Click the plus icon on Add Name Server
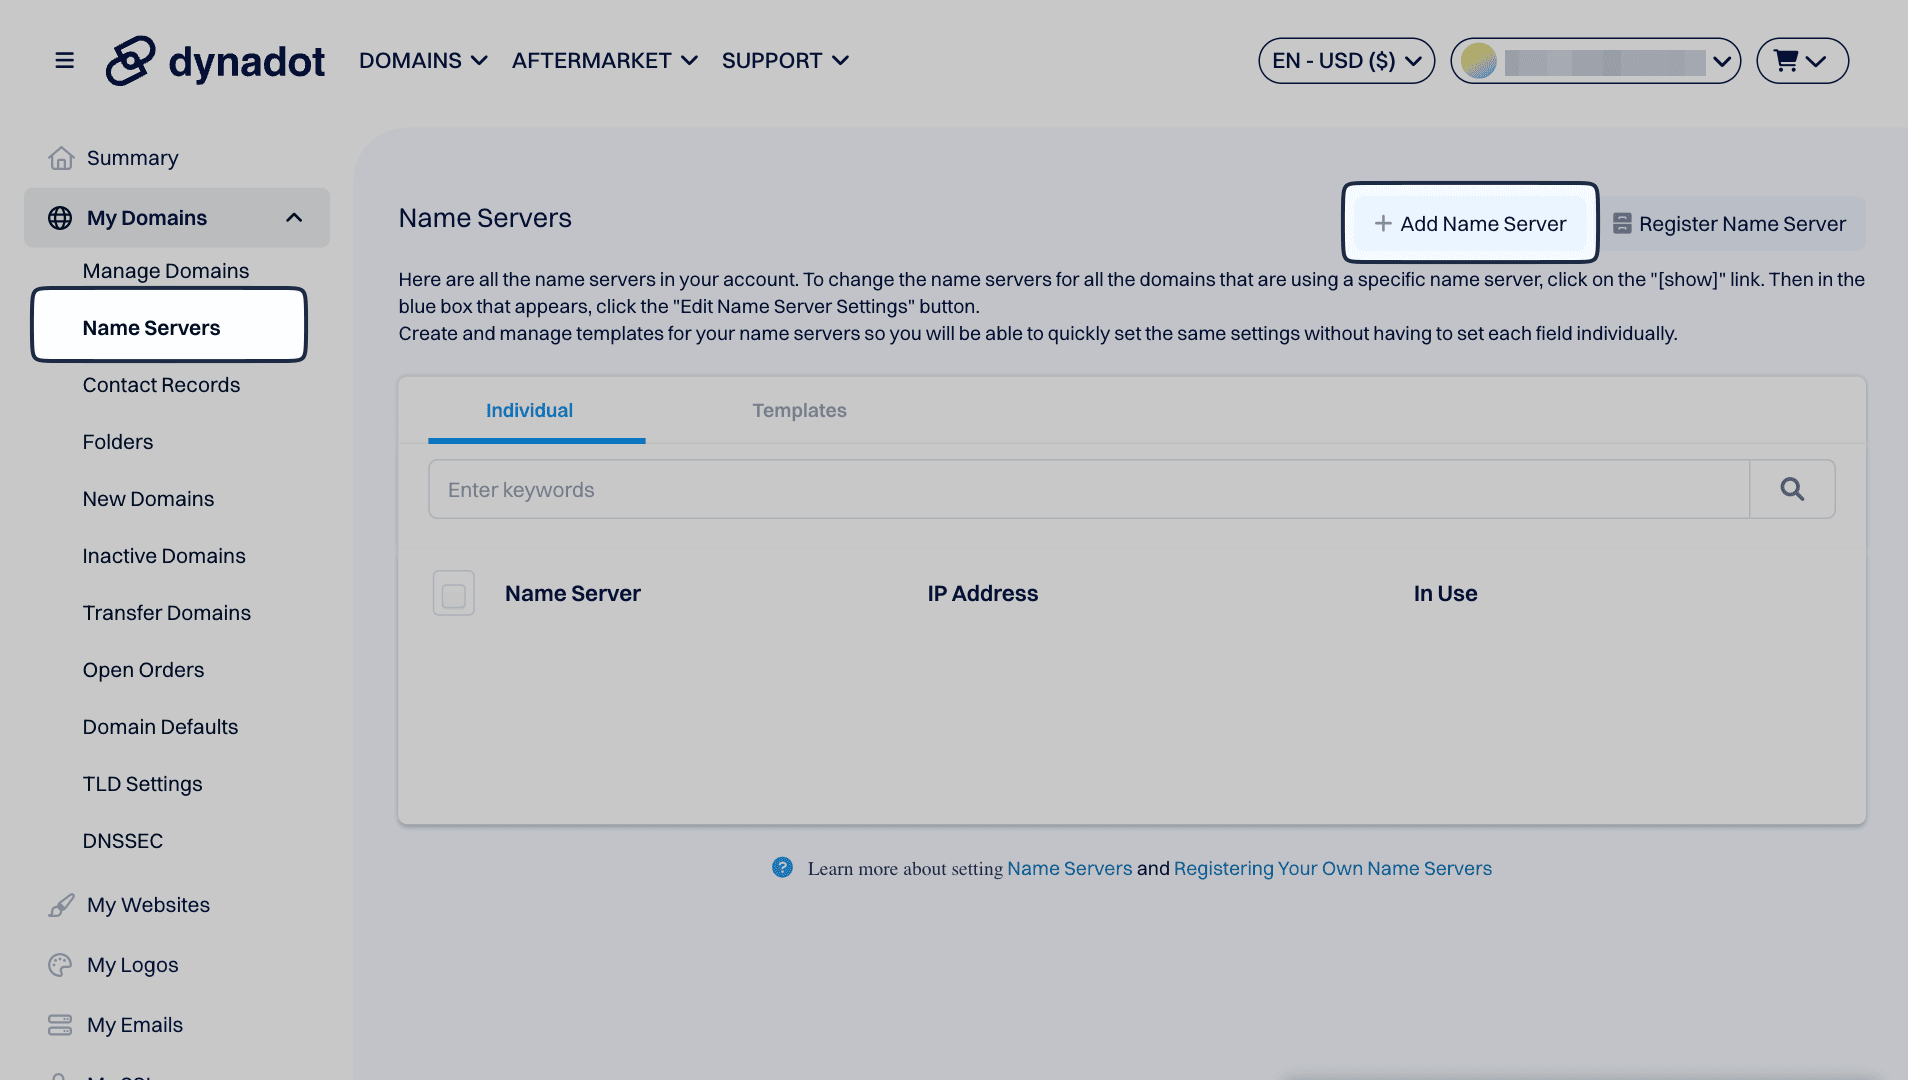This screenshot has width=1908, height=1080. 1383,224
